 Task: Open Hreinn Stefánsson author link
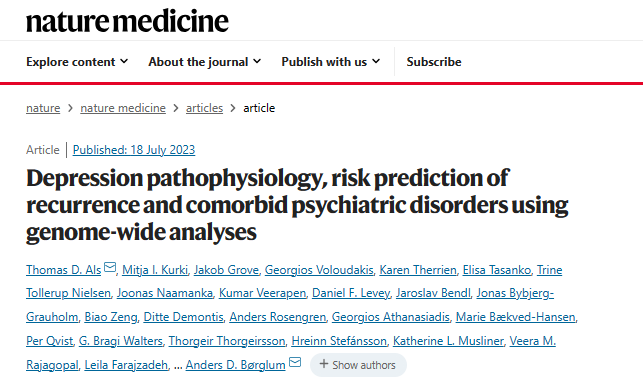(x=339, y=341)
